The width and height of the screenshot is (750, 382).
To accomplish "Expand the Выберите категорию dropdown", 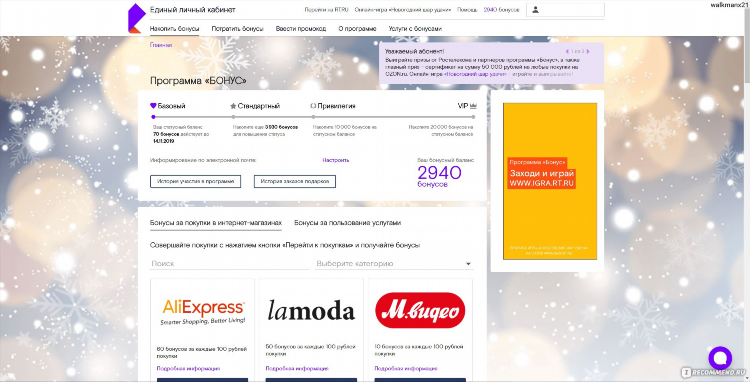I will tap(395, 263).
